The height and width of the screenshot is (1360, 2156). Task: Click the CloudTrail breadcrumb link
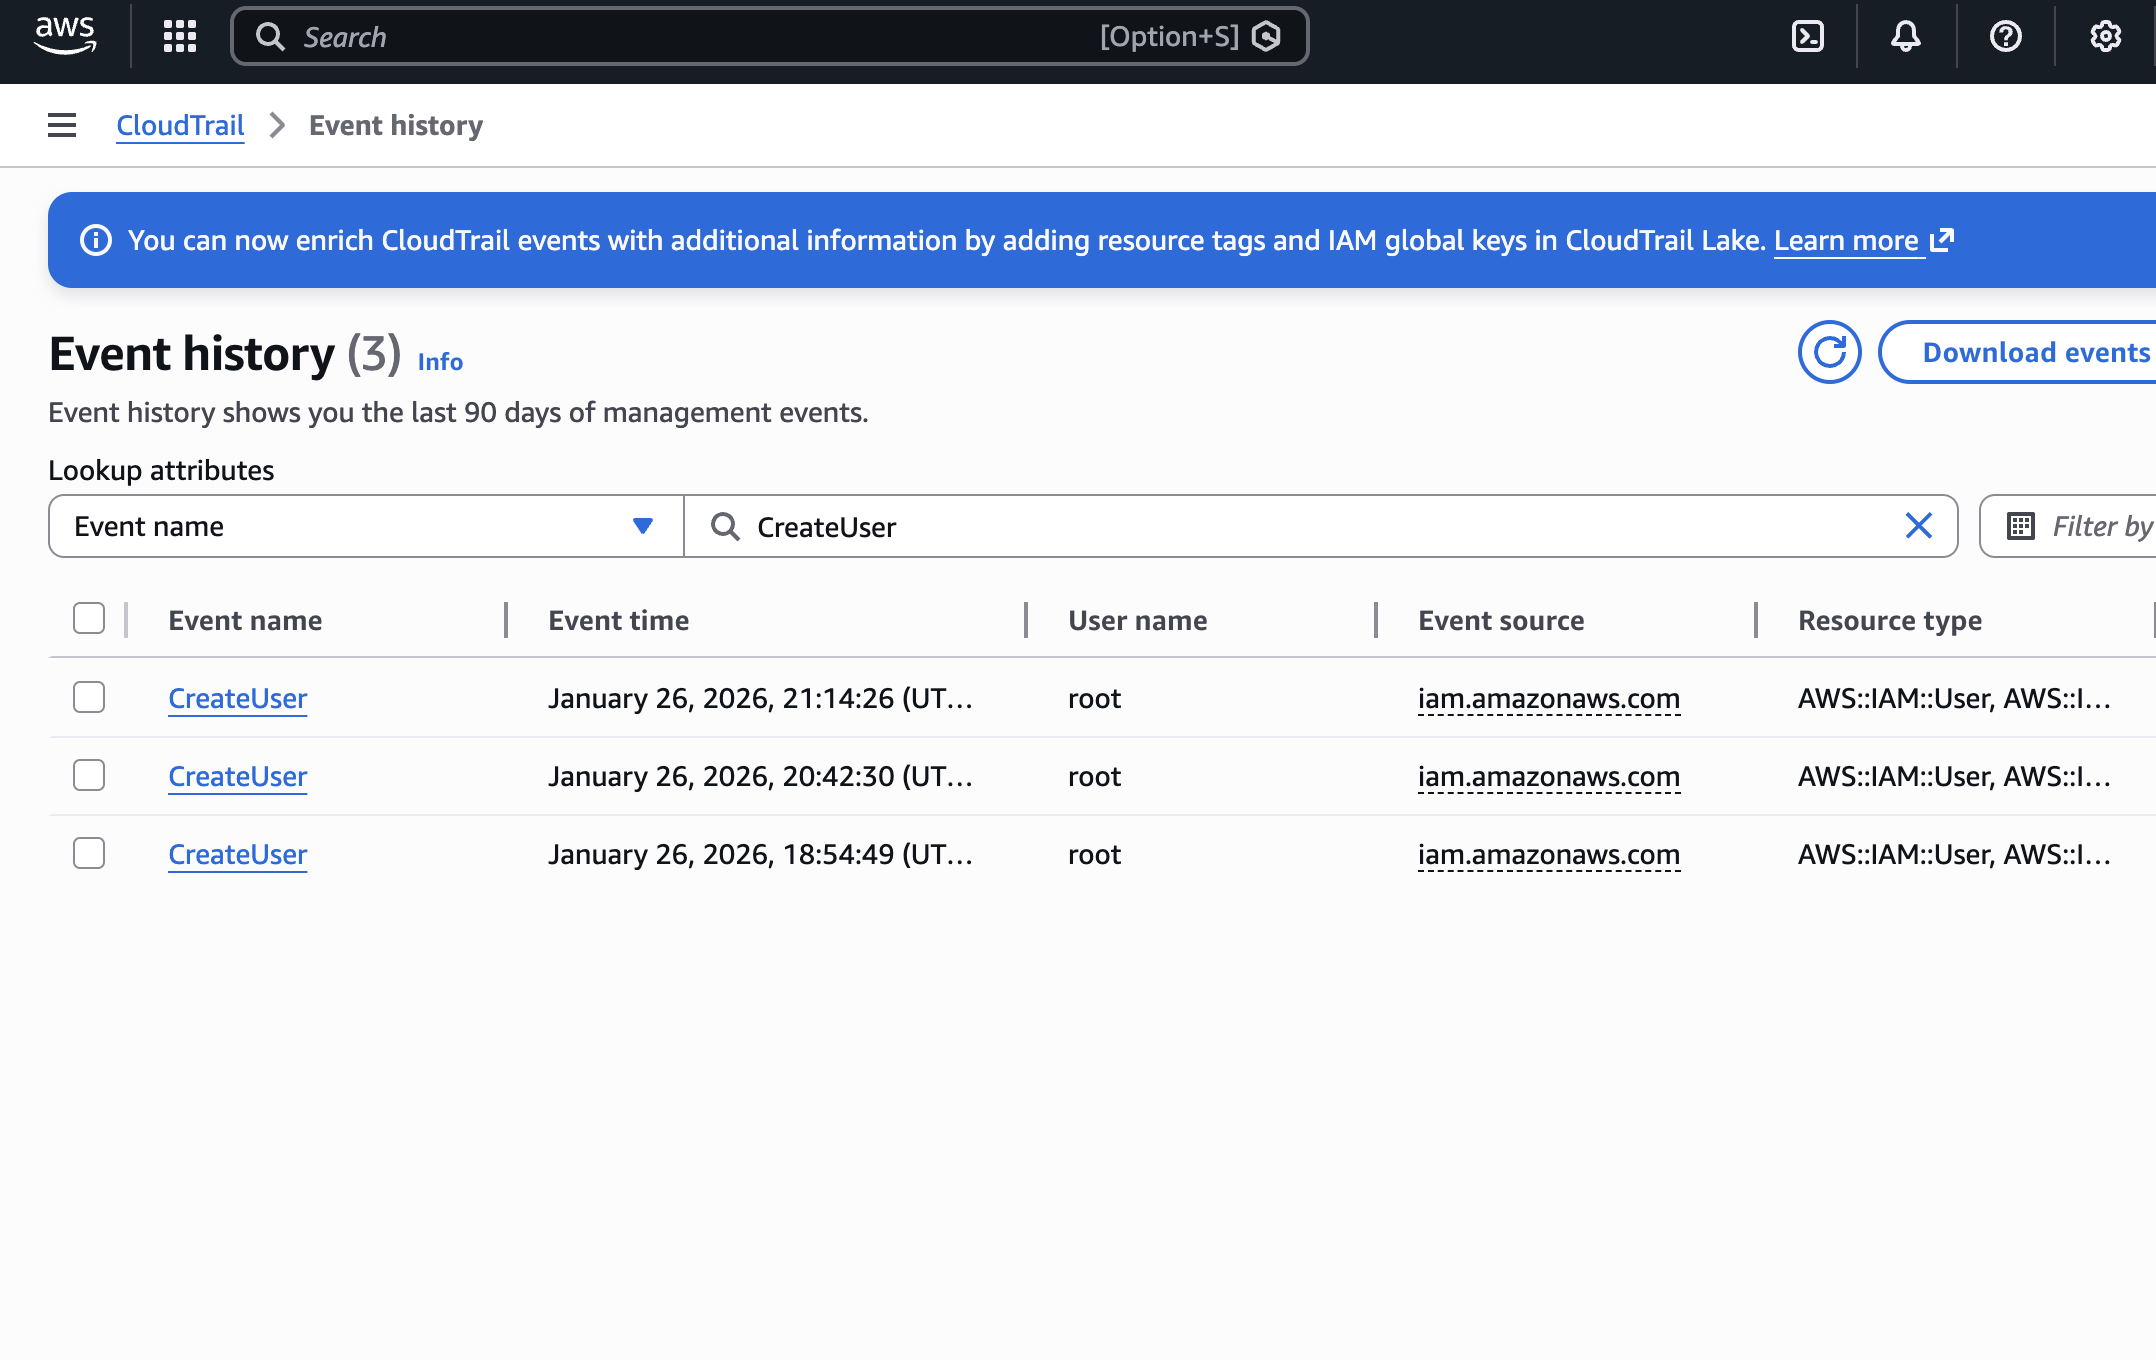(x=180, y=125)
